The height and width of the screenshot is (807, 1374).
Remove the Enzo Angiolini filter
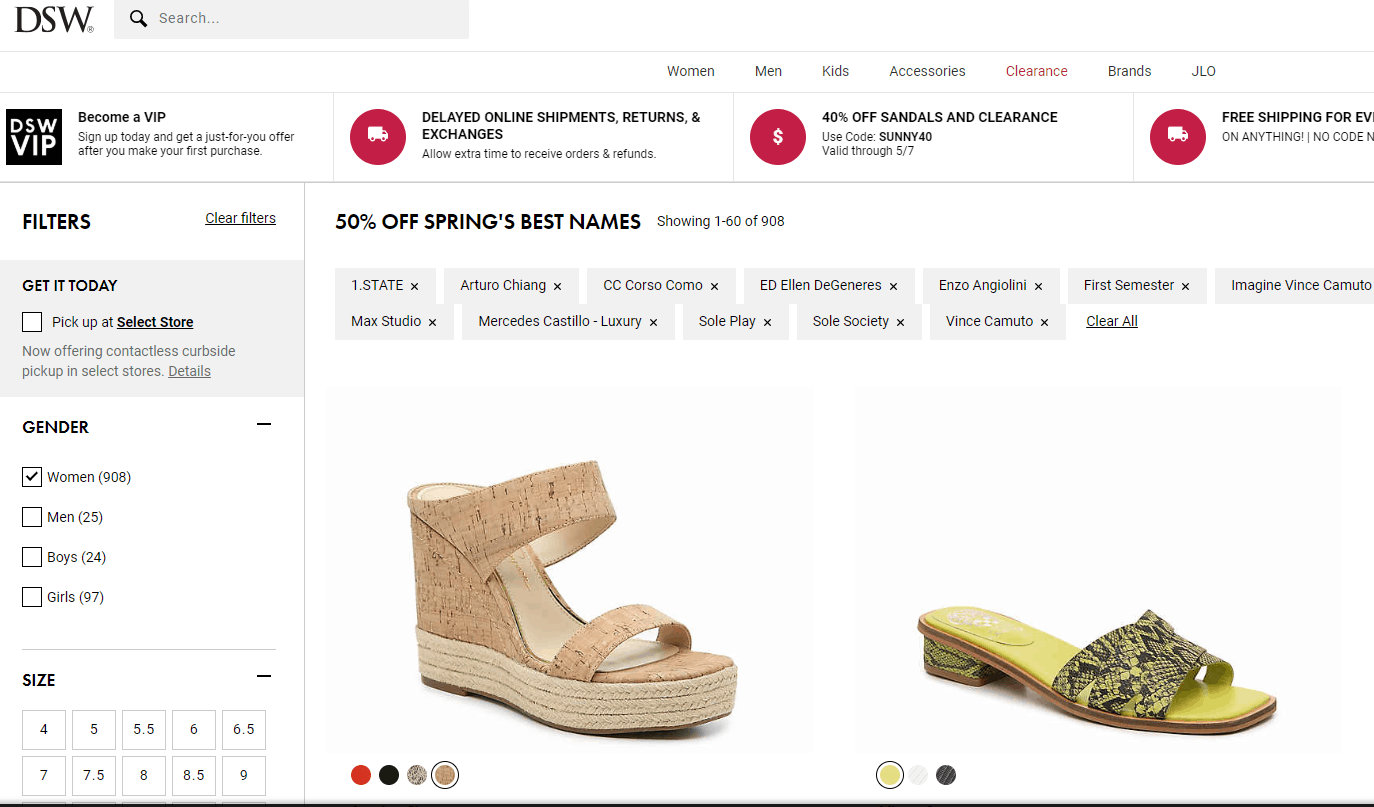[1038, 286]
